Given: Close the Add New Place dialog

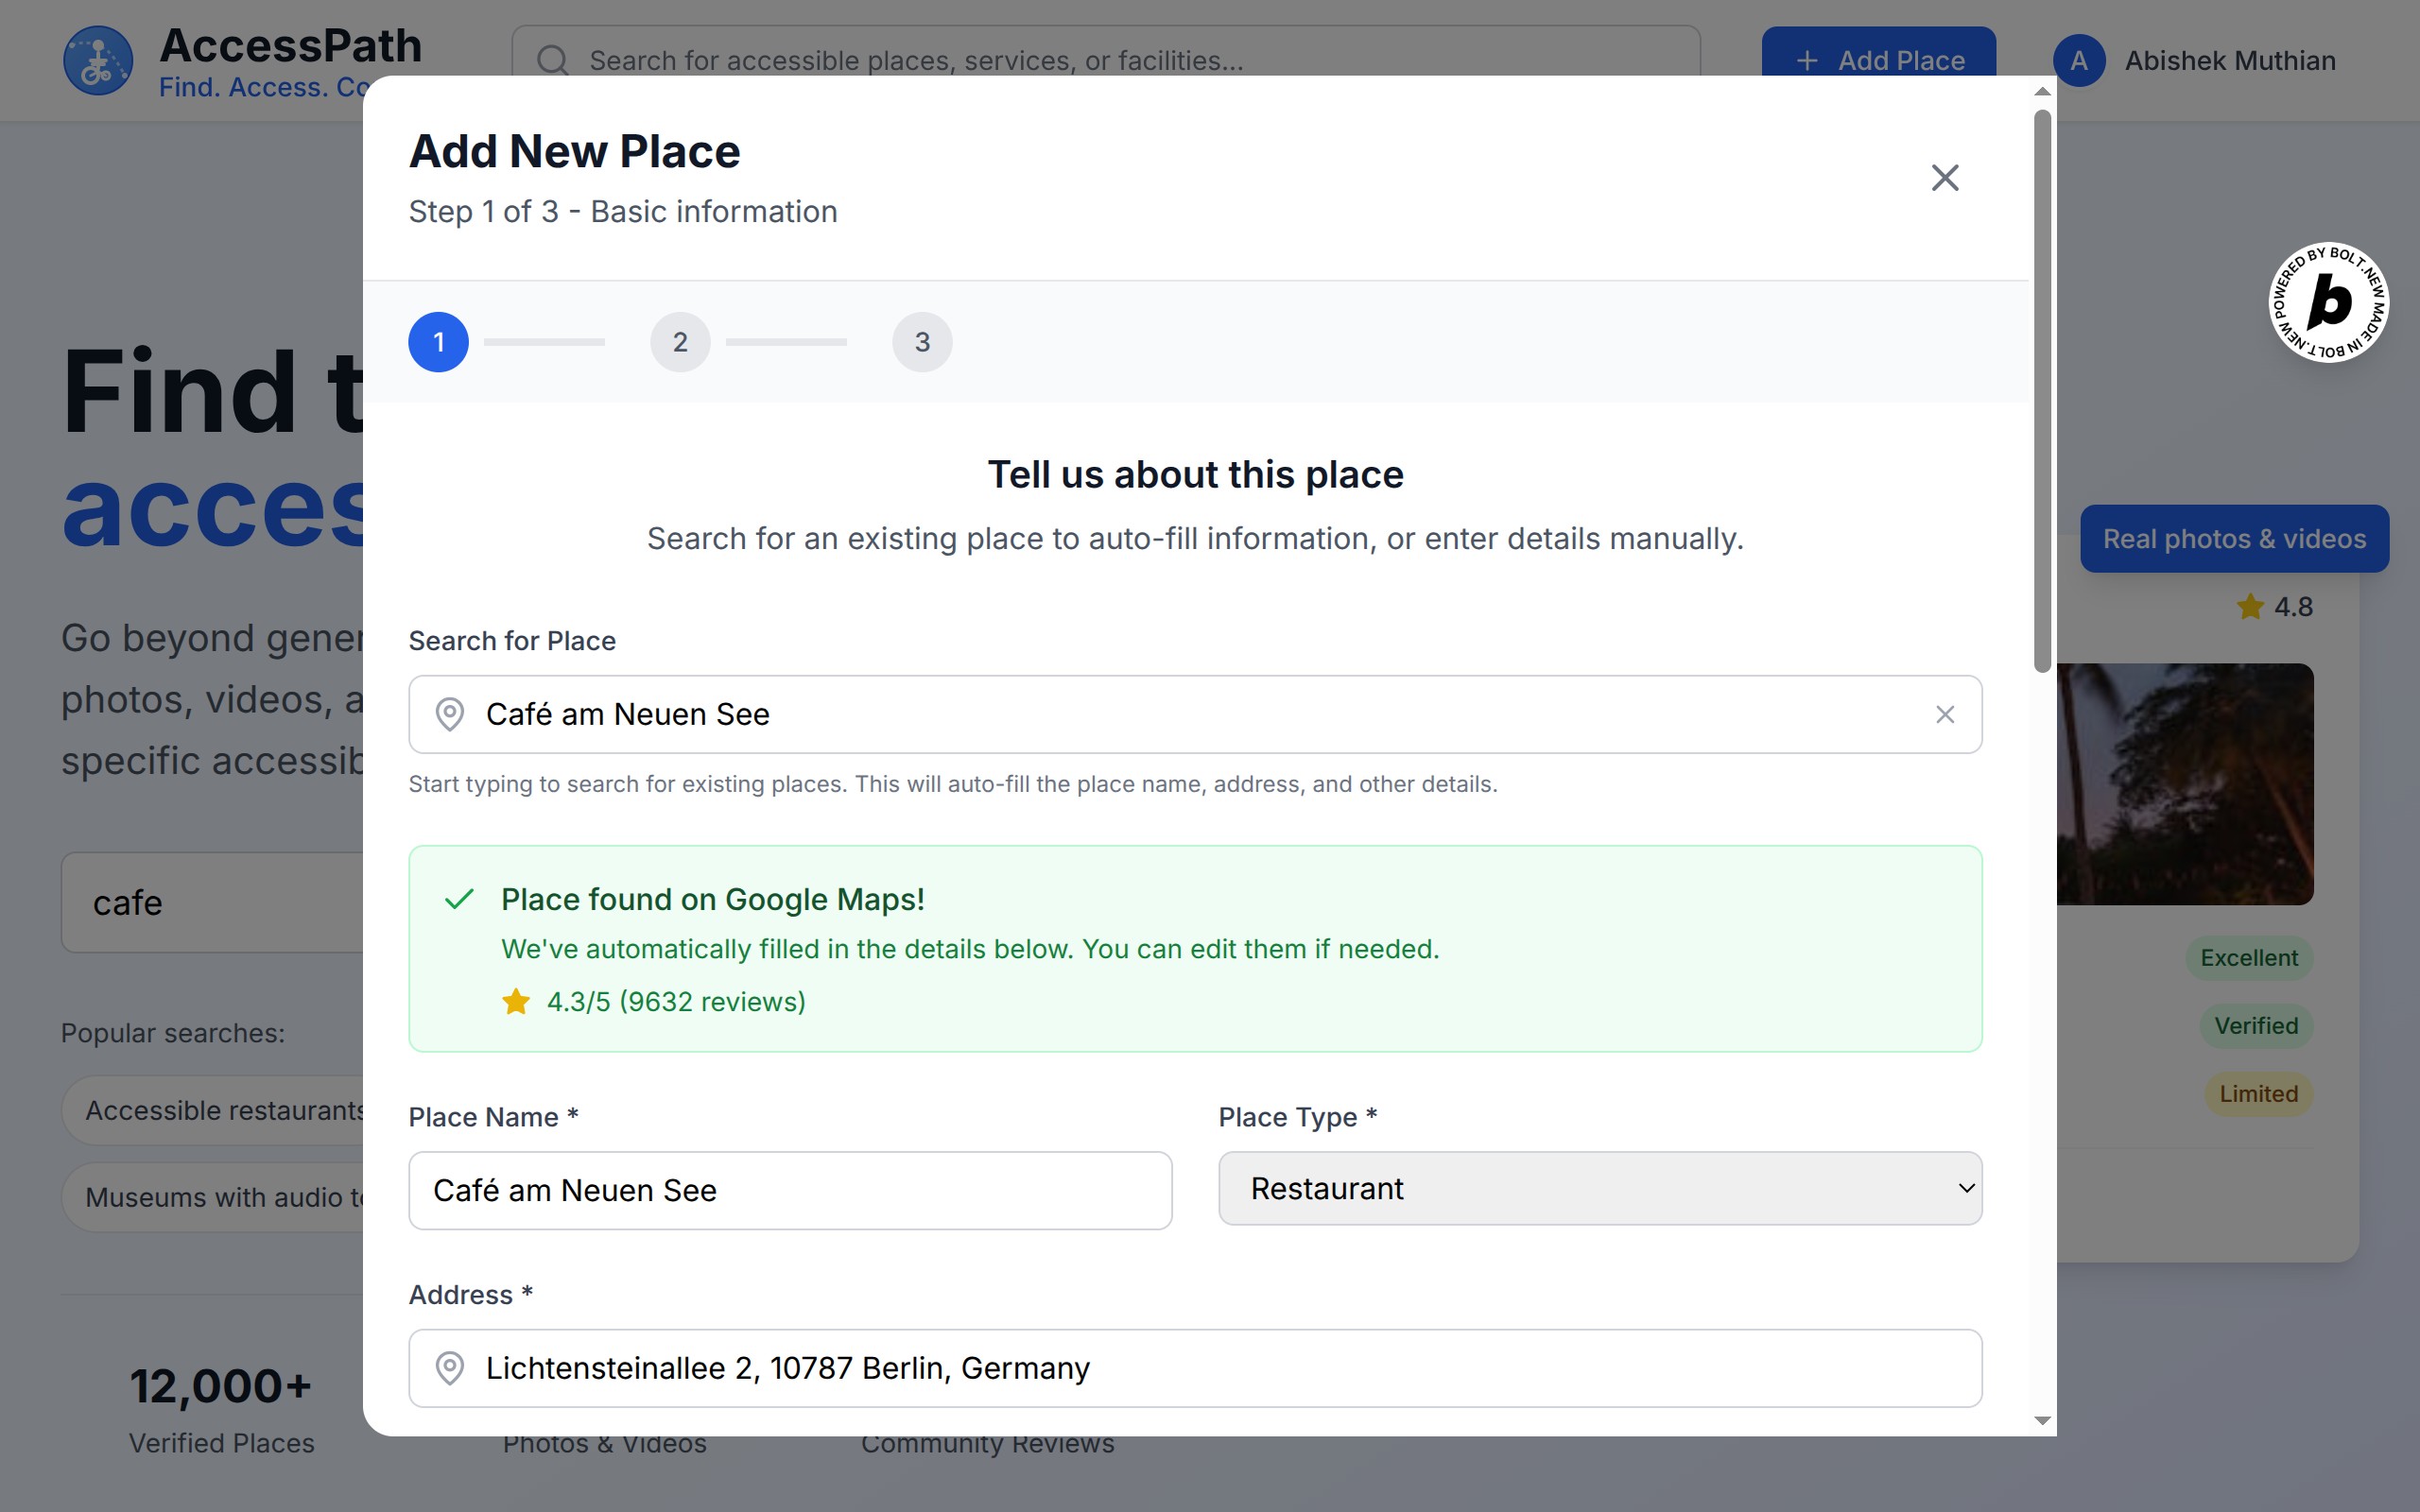Looking at the screenshot, I should [x=1944, y=178].
